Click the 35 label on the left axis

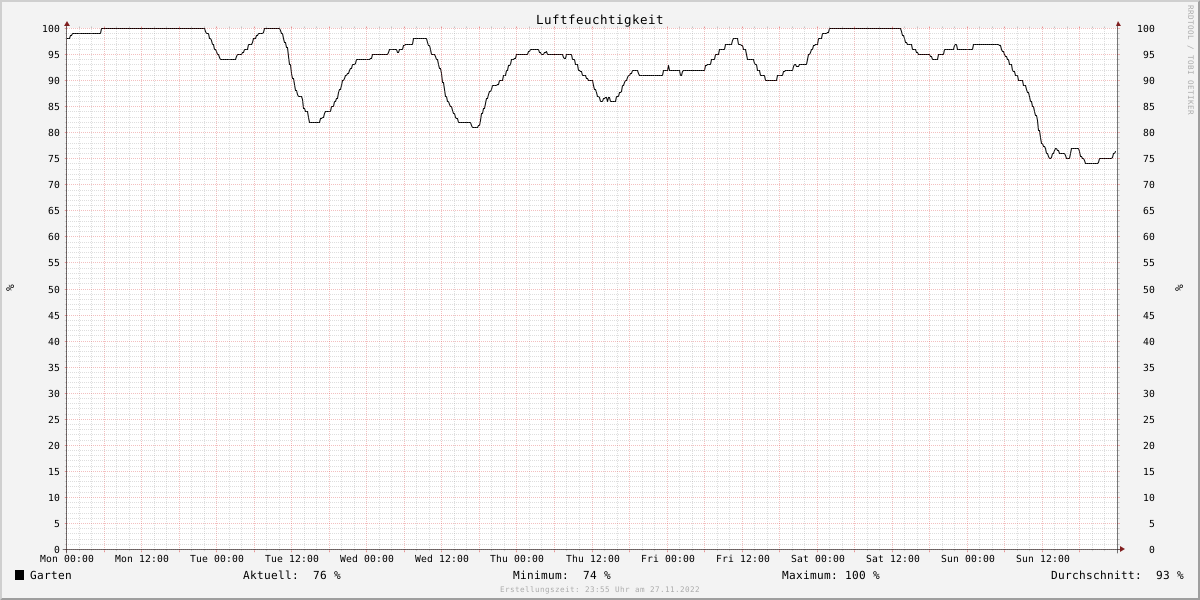(x=54, y=367)
